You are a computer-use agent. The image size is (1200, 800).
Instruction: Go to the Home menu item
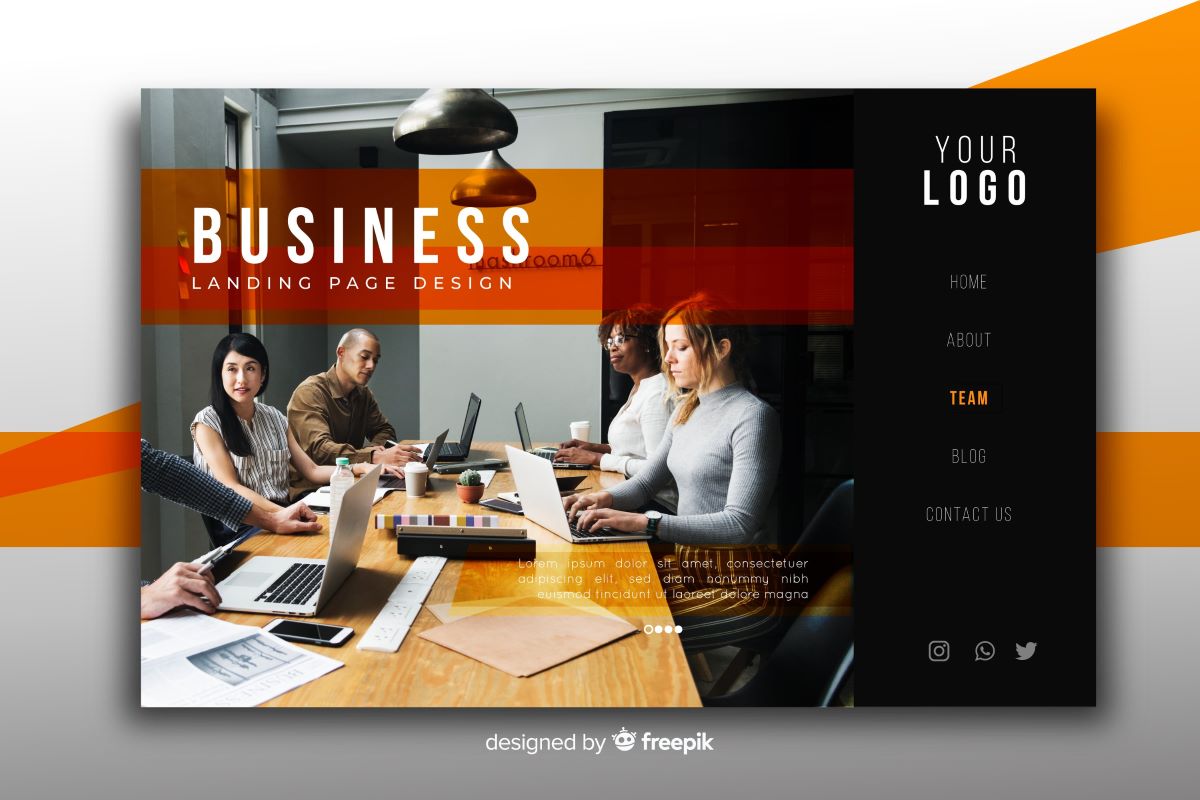click(x=968, y=282)
